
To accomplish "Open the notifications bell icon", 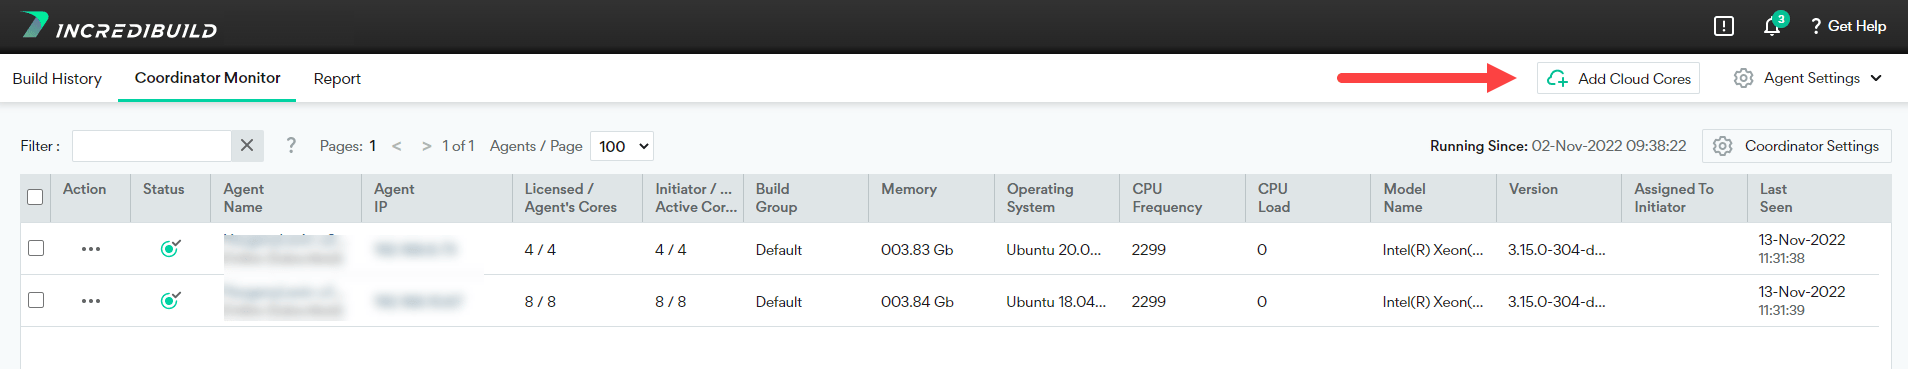I will pyautogui.click(x=1774, y=25).
